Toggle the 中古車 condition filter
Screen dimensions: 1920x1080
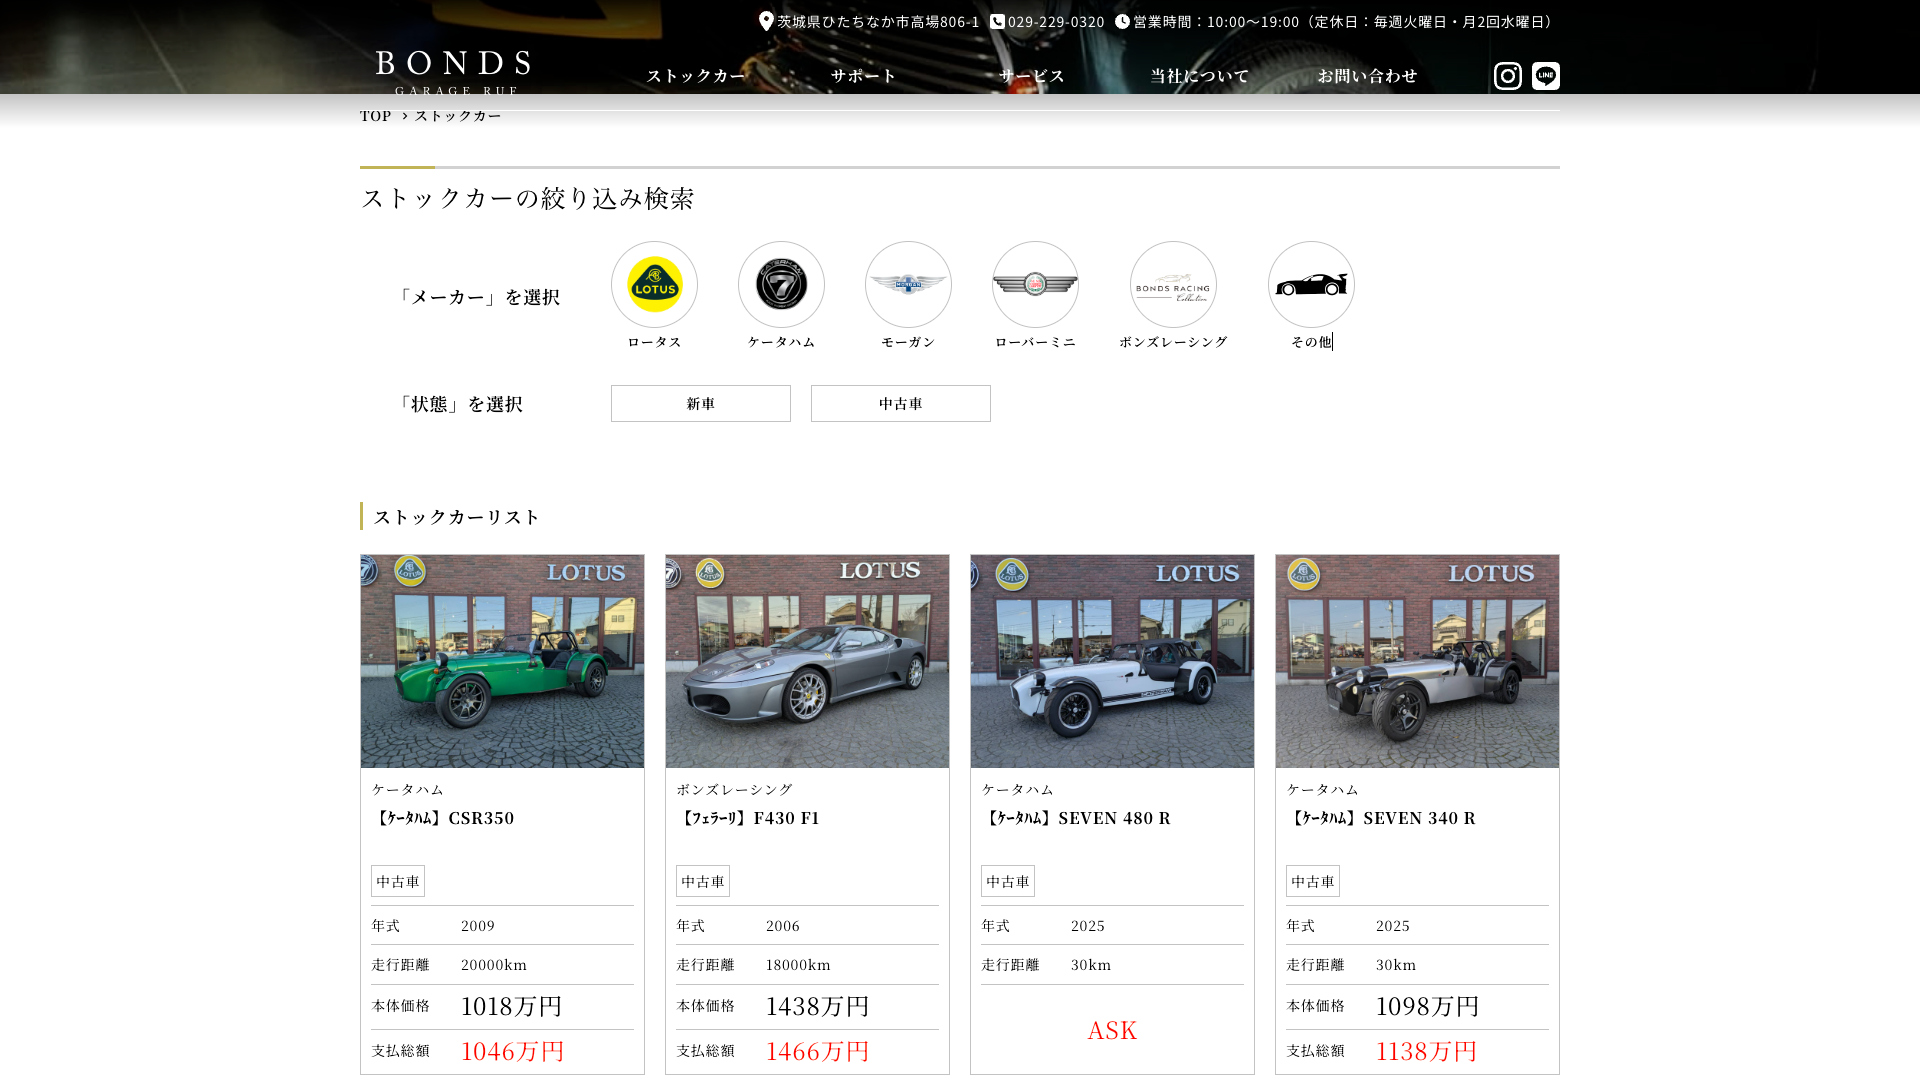[900, 403]
